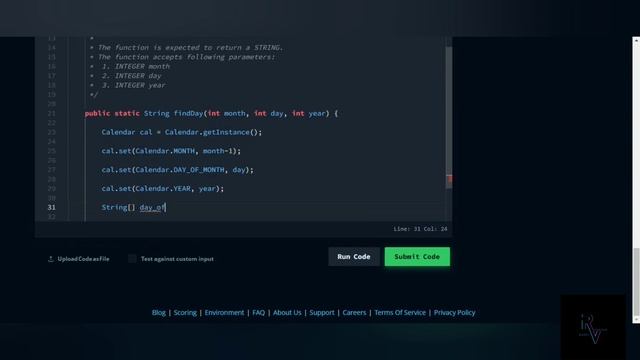
Task: Click the comment 'INTEGER day' line
Action: (138, 76)
